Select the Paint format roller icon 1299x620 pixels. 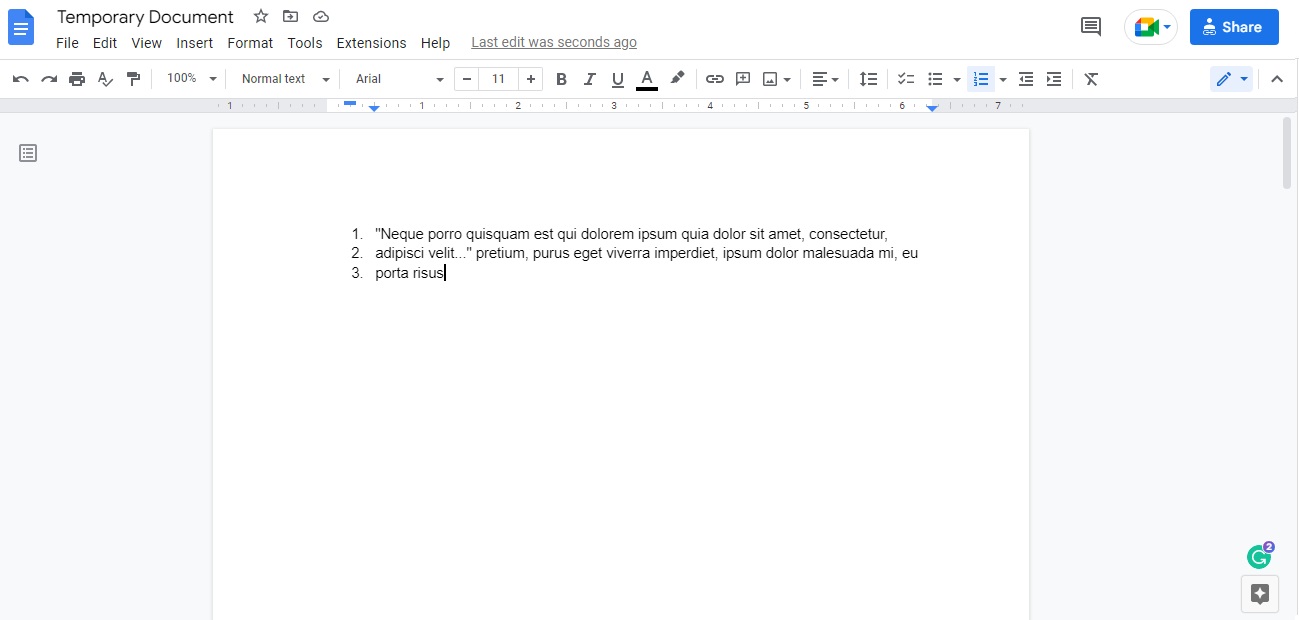pyautogui.click(x=133, y=79)
